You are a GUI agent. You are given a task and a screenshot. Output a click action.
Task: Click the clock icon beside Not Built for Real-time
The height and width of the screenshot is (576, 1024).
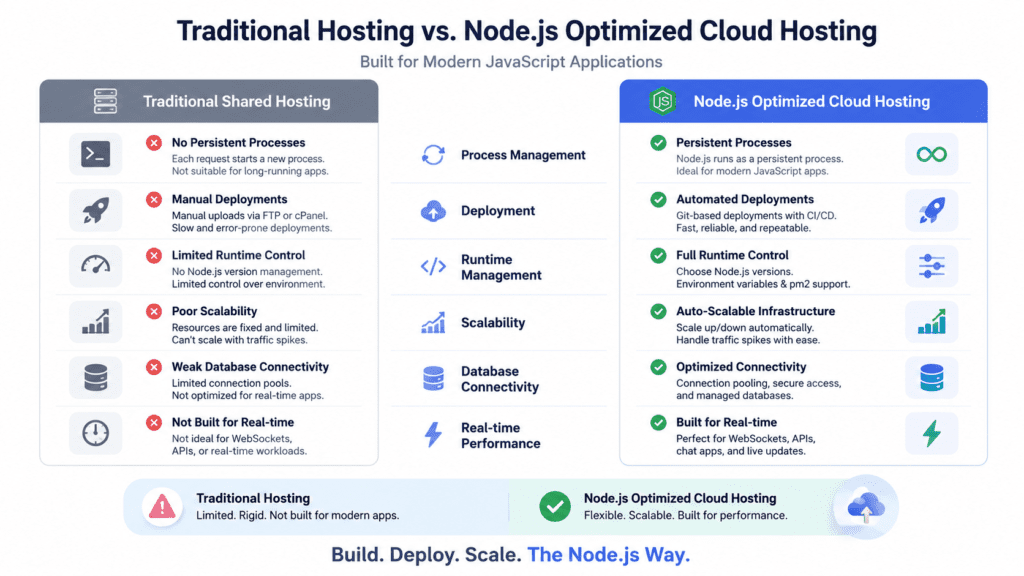tap(95, 433)
